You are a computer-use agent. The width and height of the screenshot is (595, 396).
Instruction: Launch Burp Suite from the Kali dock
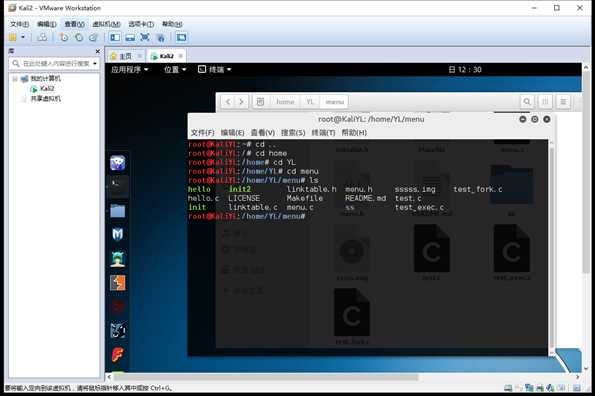tap(118, 283)
